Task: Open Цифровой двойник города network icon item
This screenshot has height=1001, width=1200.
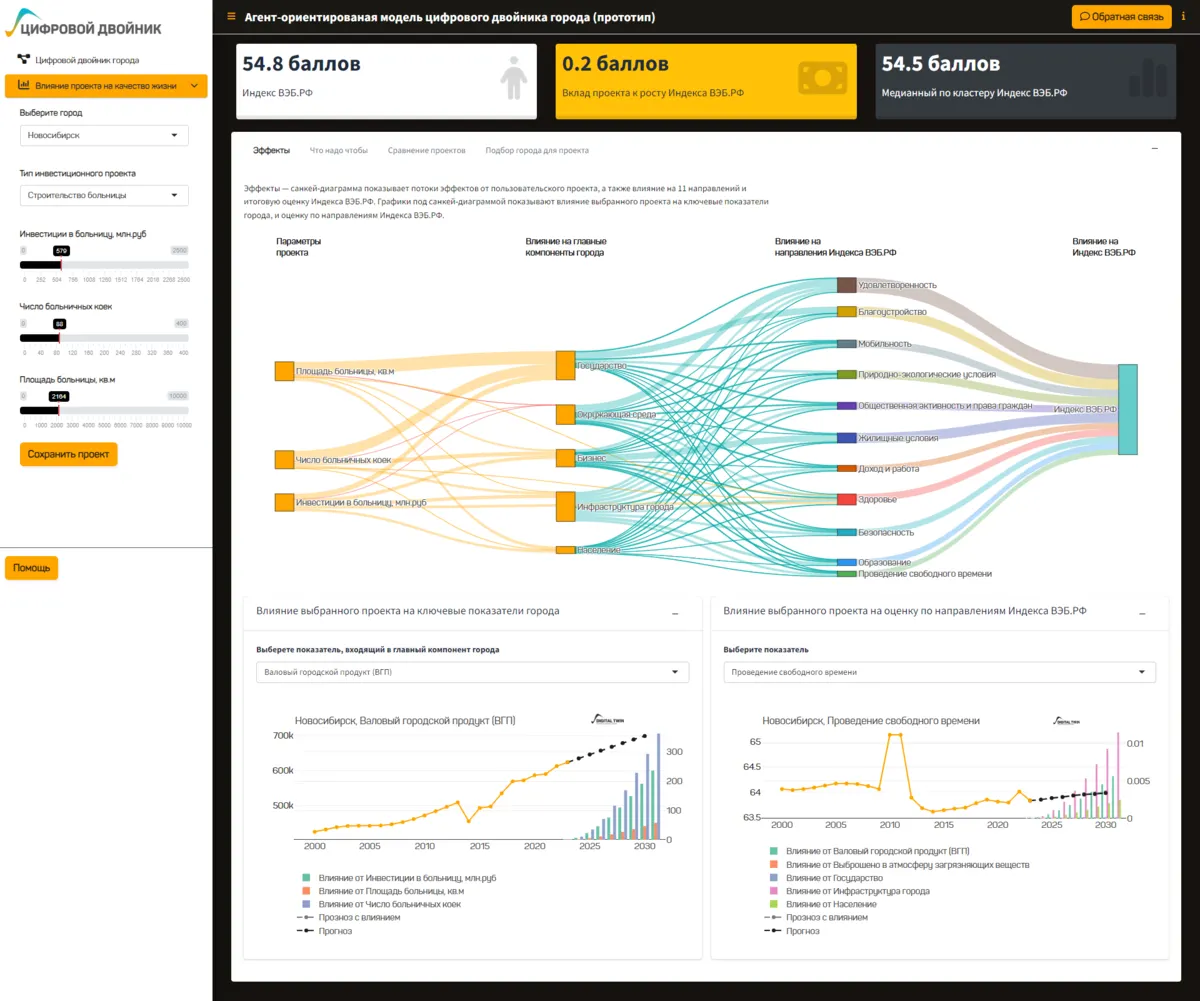Action: [x=23, y=60]
